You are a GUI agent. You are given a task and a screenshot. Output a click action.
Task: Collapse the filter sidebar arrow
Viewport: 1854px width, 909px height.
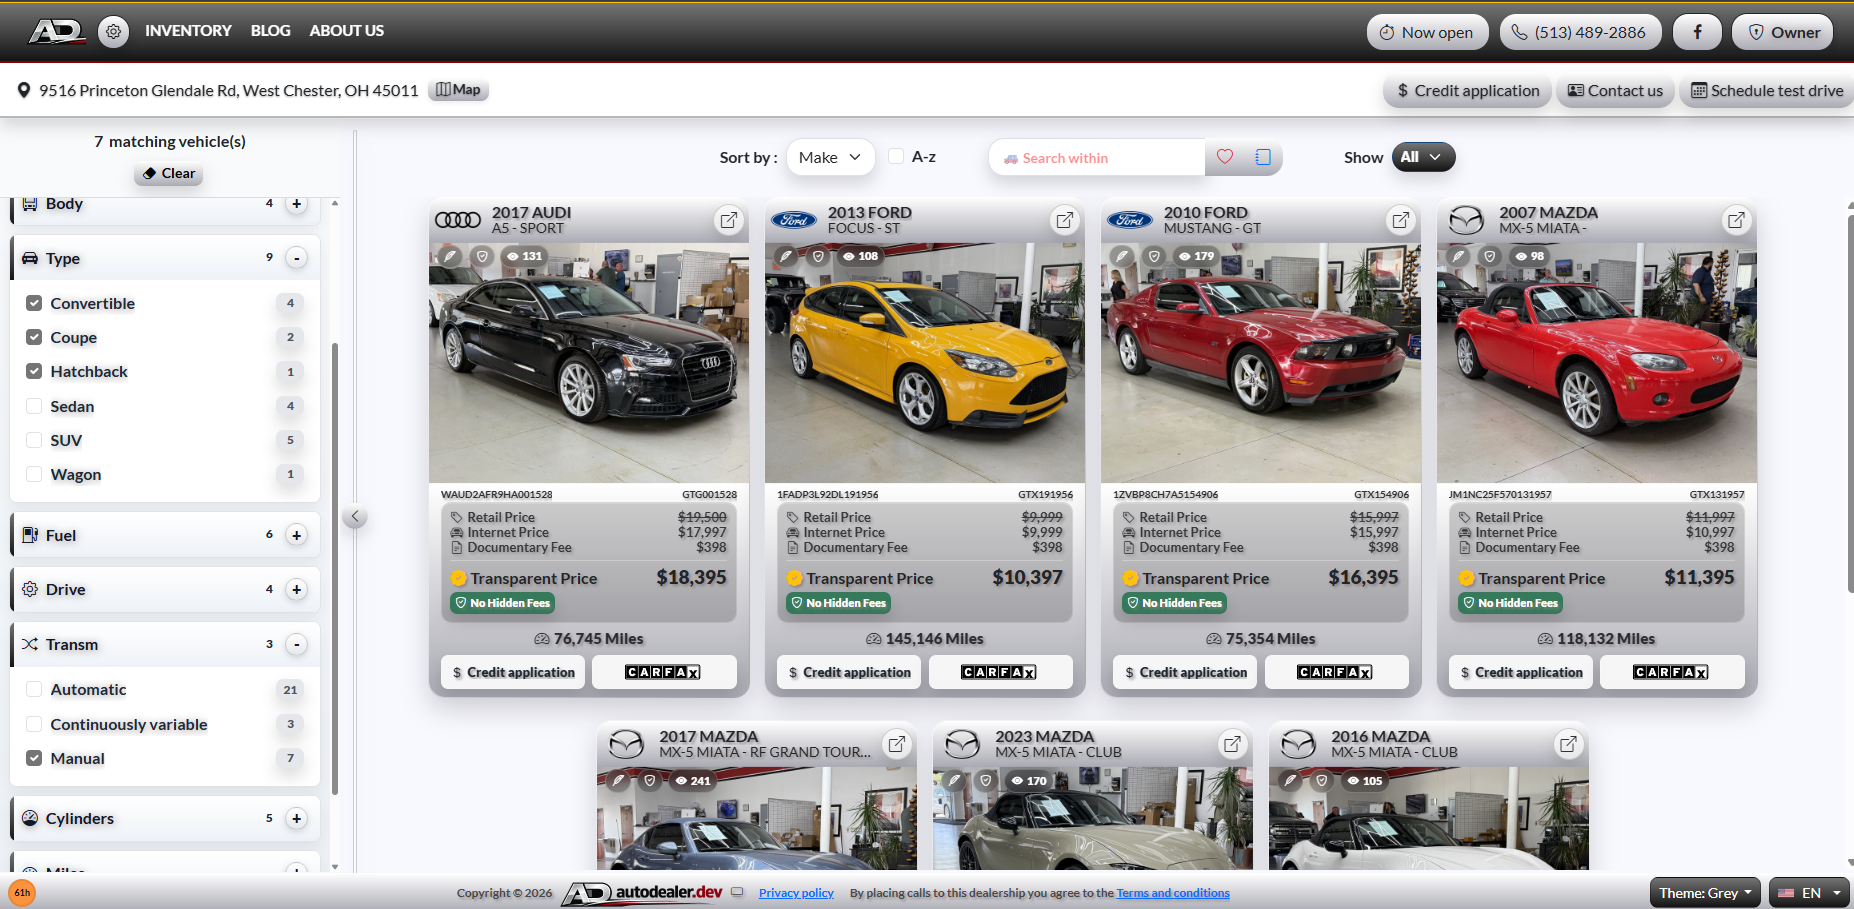pos(354,517)
